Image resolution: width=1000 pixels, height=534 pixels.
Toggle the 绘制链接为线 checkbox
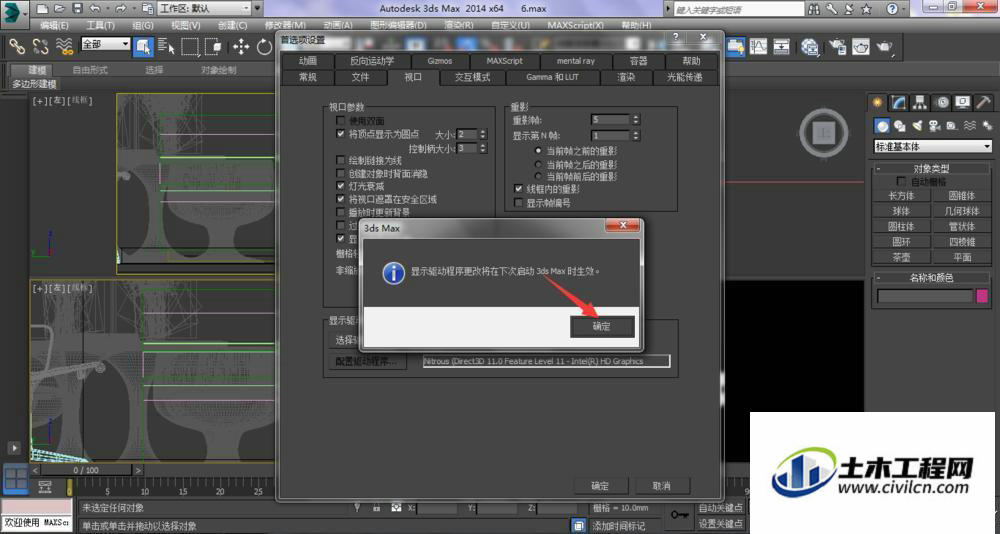tap(341, 160)
